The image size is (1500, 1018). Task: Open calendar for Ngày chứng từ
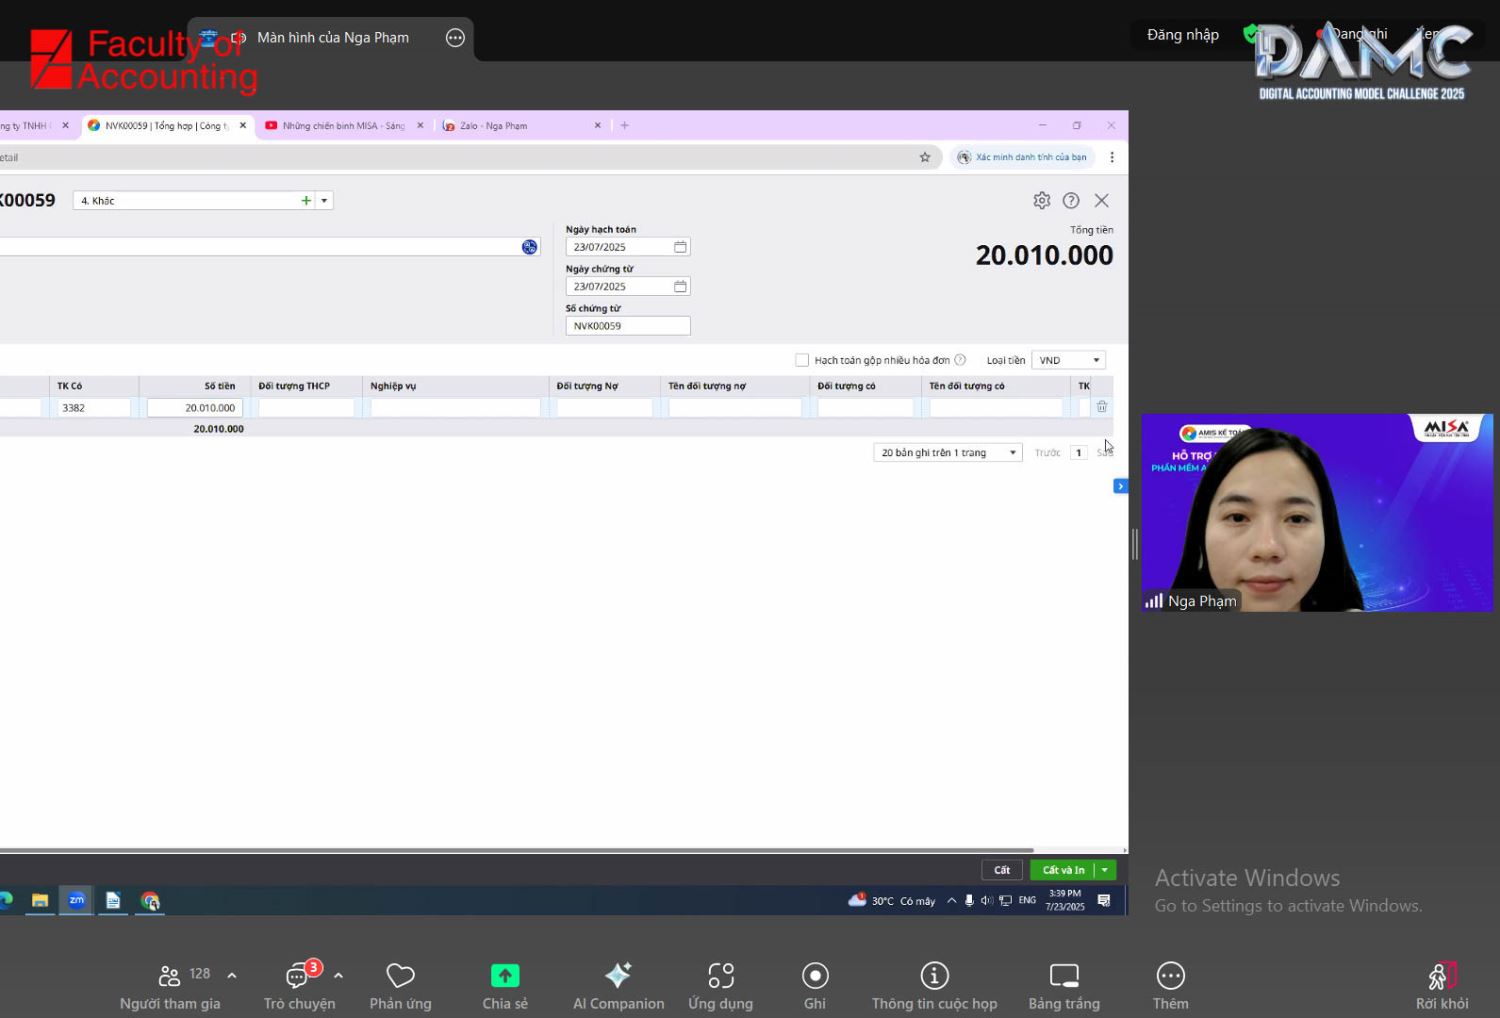click(680, 287)
